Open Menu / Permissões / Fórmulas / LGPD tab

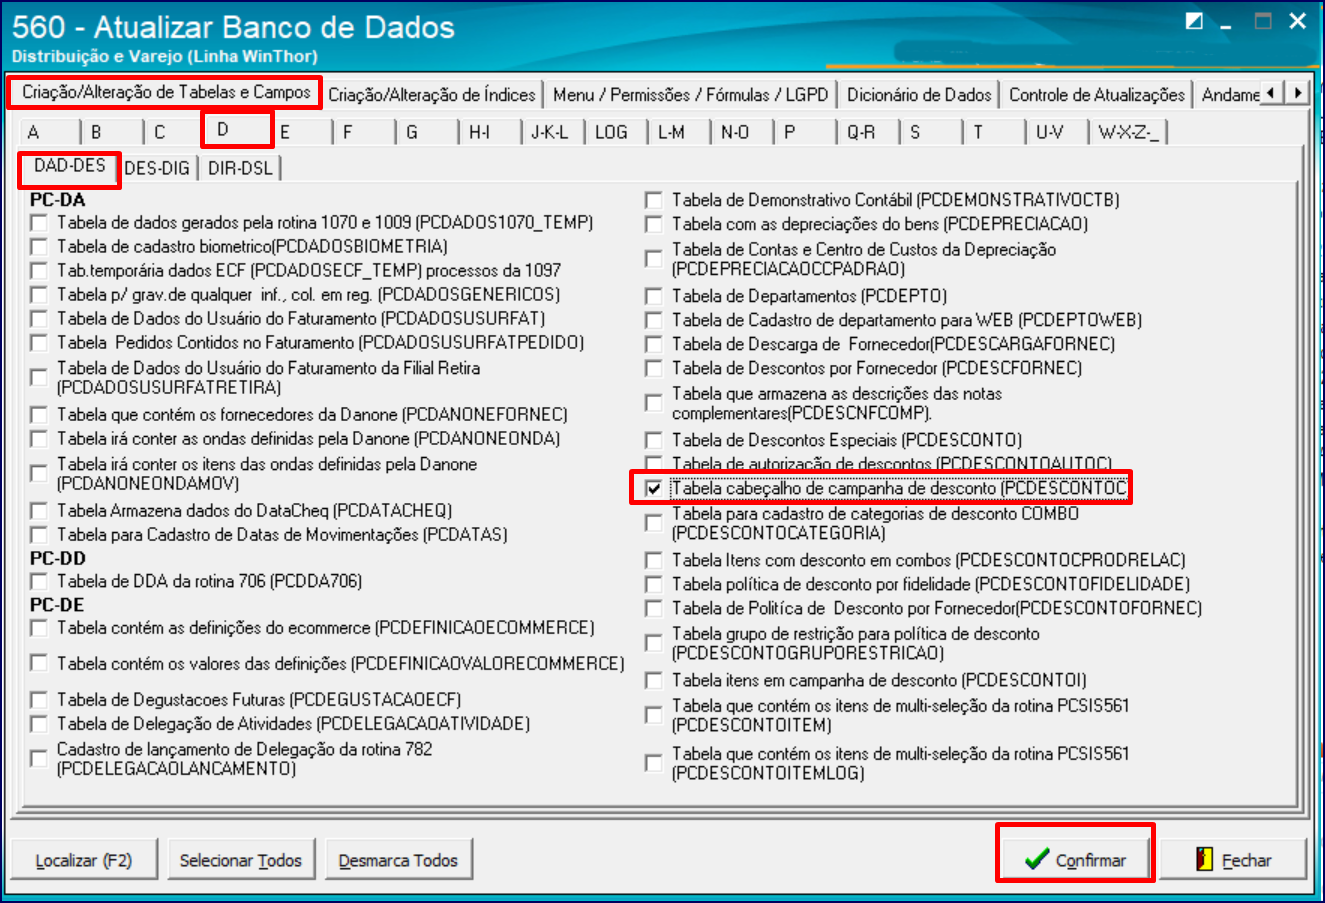[690, 95]
